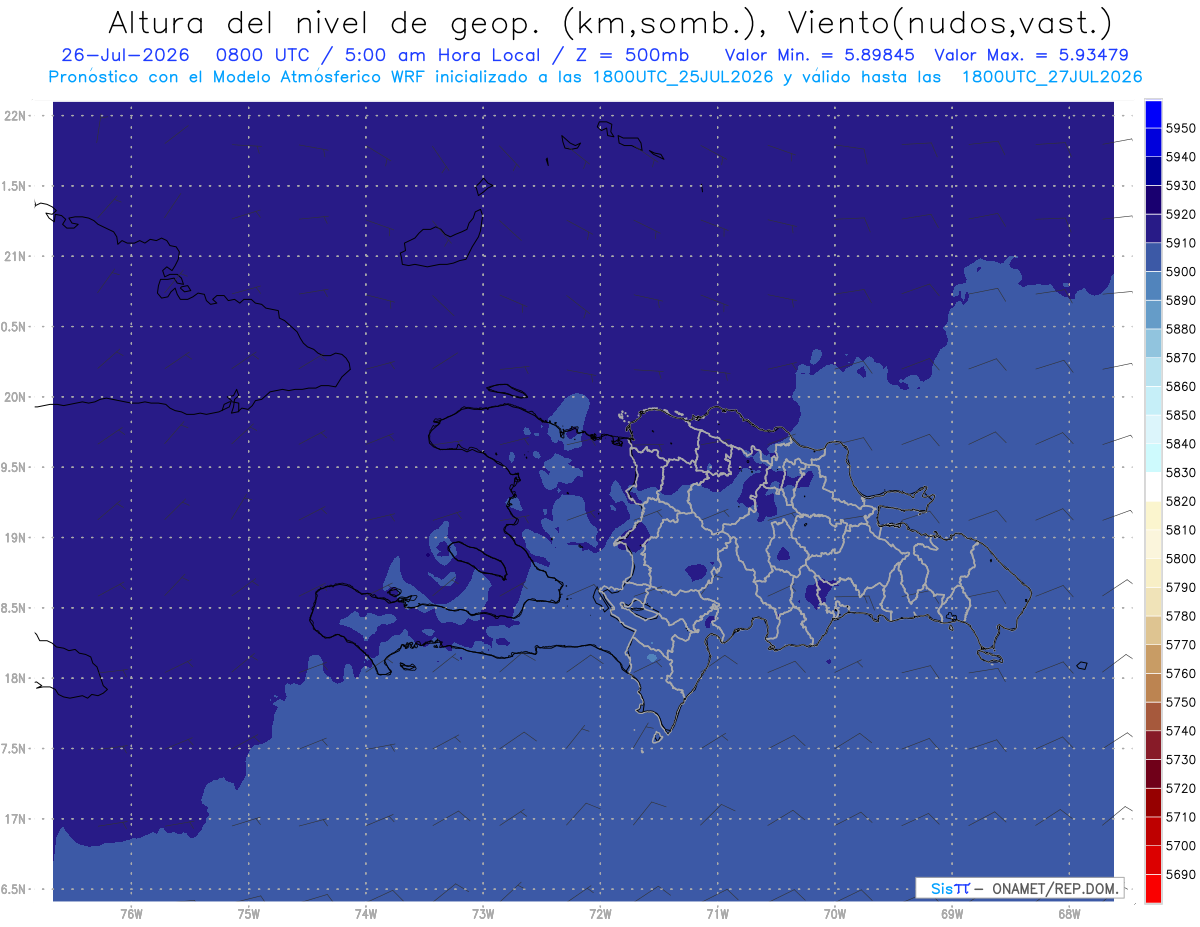Click the '5910' color scale value

click(1180, 243)
